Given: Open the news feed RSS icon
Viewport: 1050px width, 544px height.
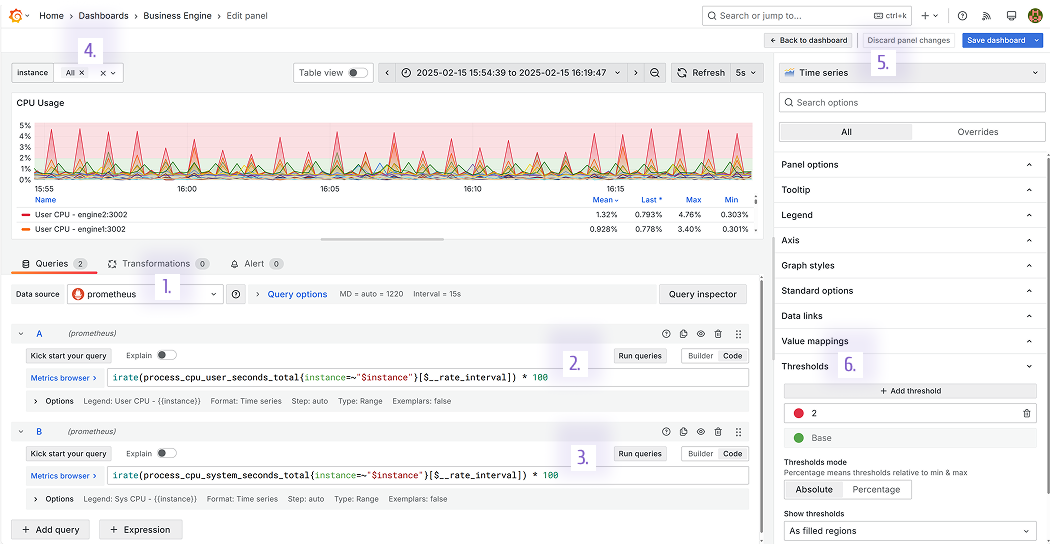Looking at the screenshot, I should (986, 15).
